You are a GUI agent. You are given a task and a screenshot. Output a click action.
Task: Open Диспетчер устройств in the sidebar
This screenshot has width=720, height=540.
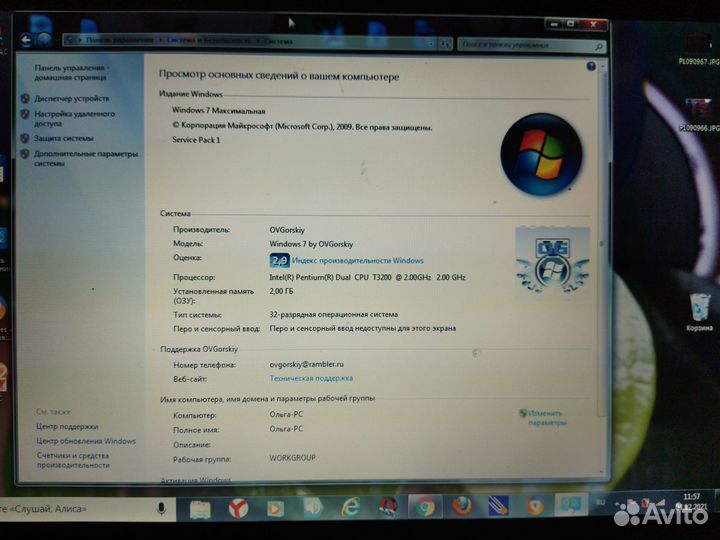pos(72,98)
